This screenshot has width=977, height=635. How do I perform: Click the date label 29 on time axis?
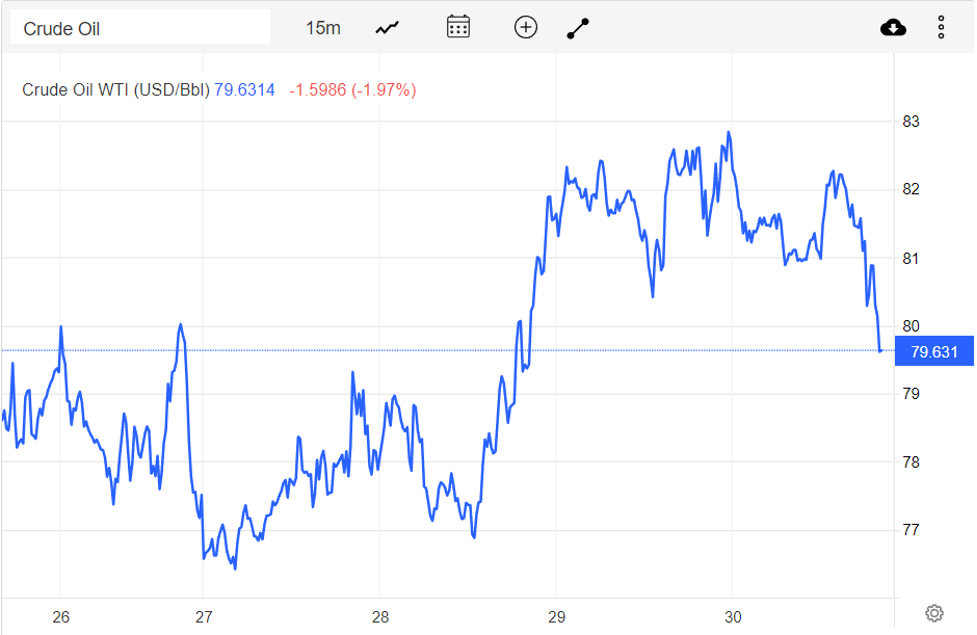click(x=557, y=616)
